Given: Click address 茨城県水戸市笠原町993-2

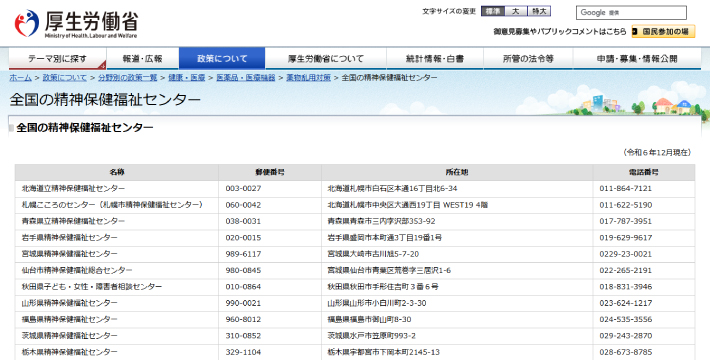Looking at the screenshot, I should (x=371, y=336).
